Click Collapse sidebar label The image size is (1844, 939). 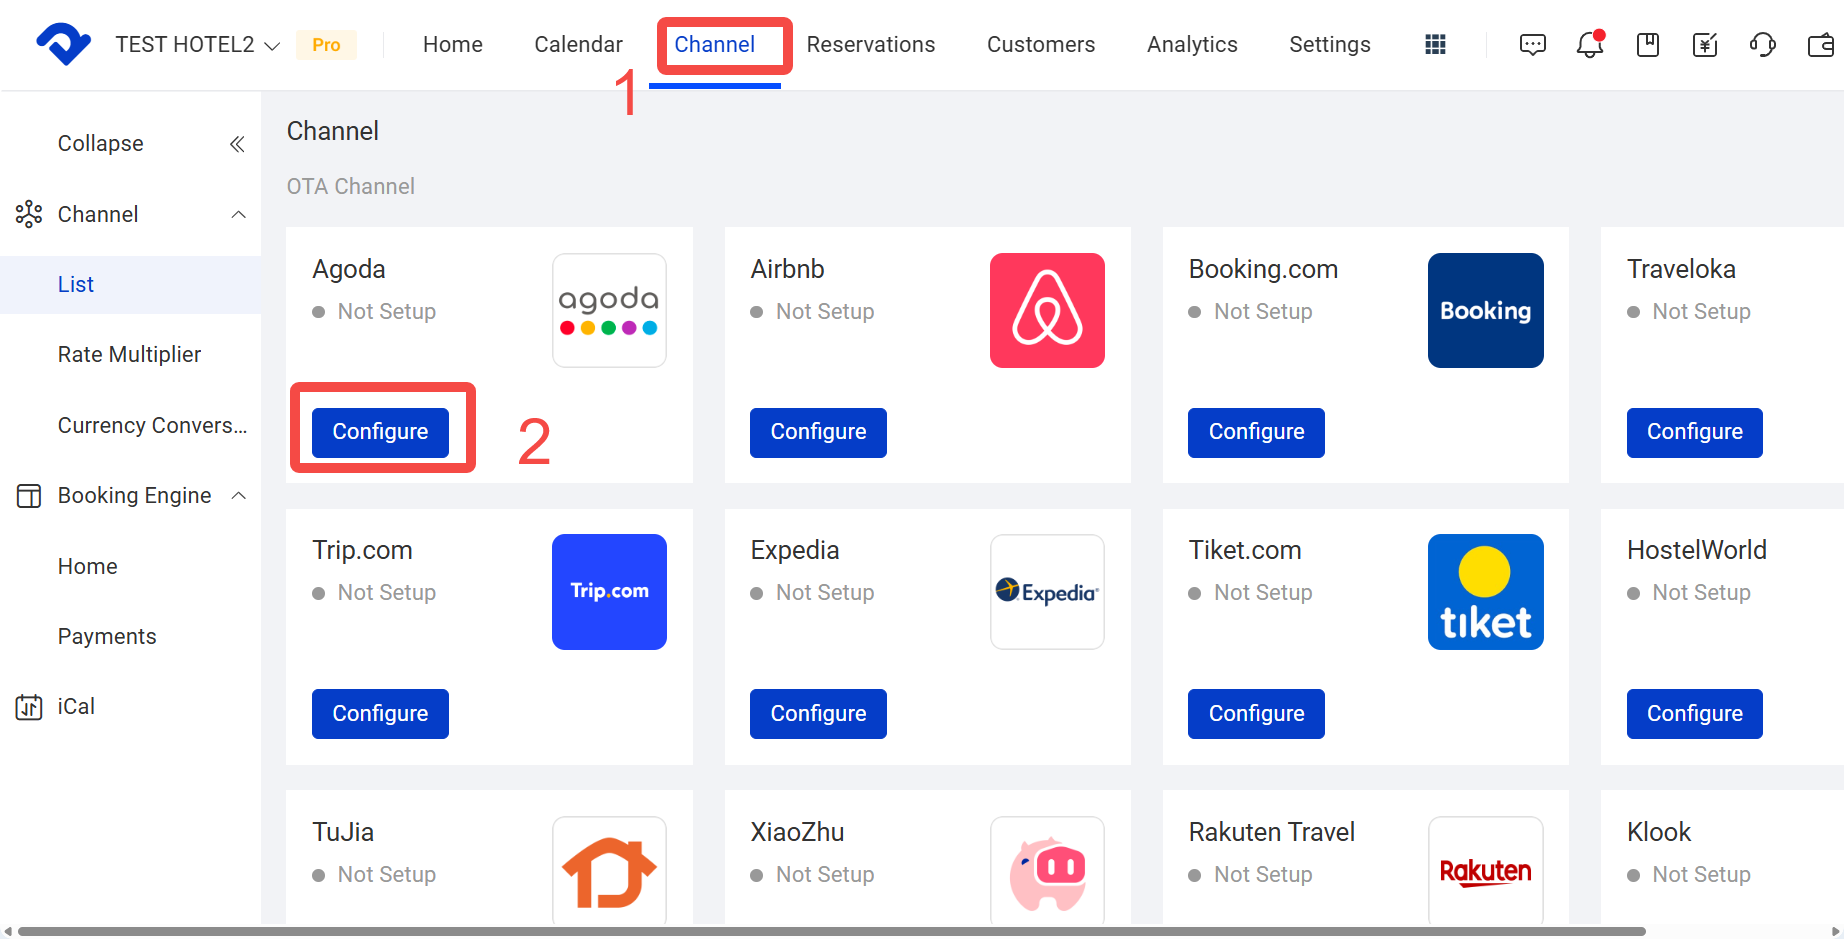pyautogui.click(x=100, y=144)
